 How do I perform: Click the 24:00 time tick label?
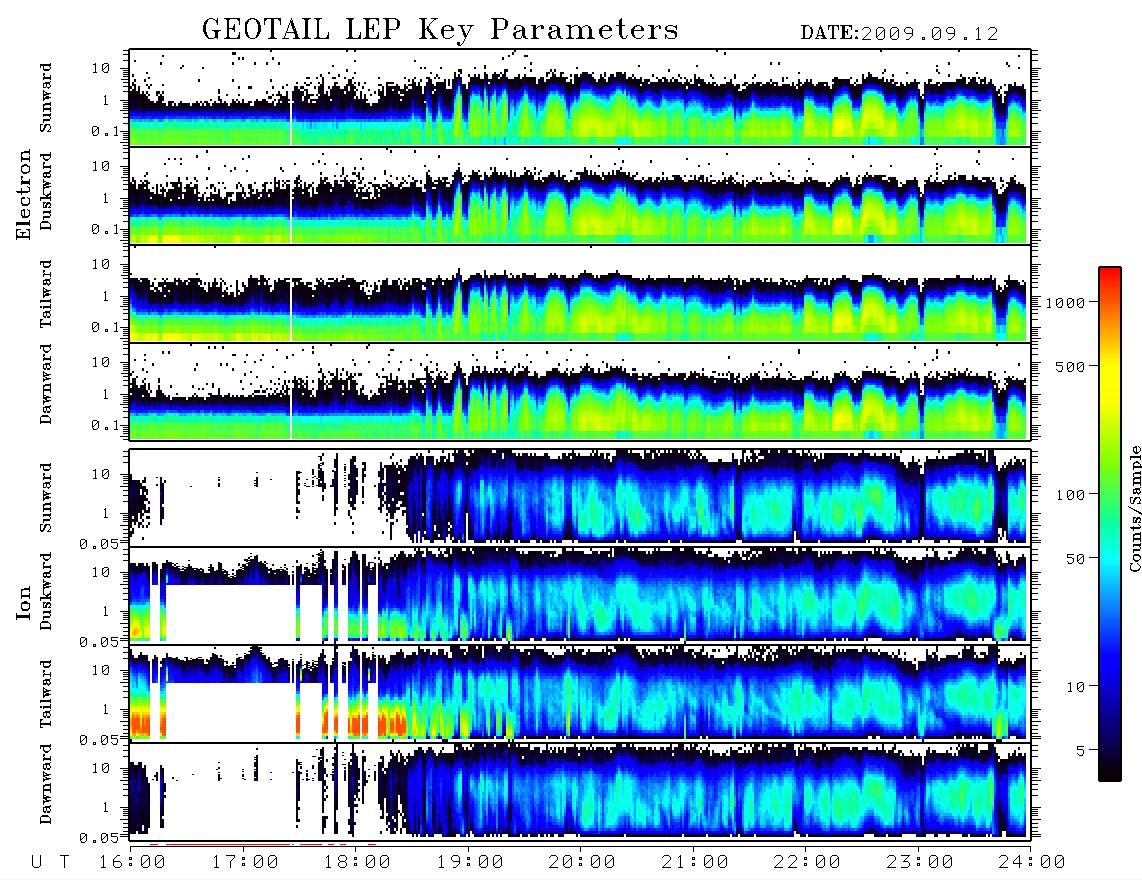click(1032, 862)
